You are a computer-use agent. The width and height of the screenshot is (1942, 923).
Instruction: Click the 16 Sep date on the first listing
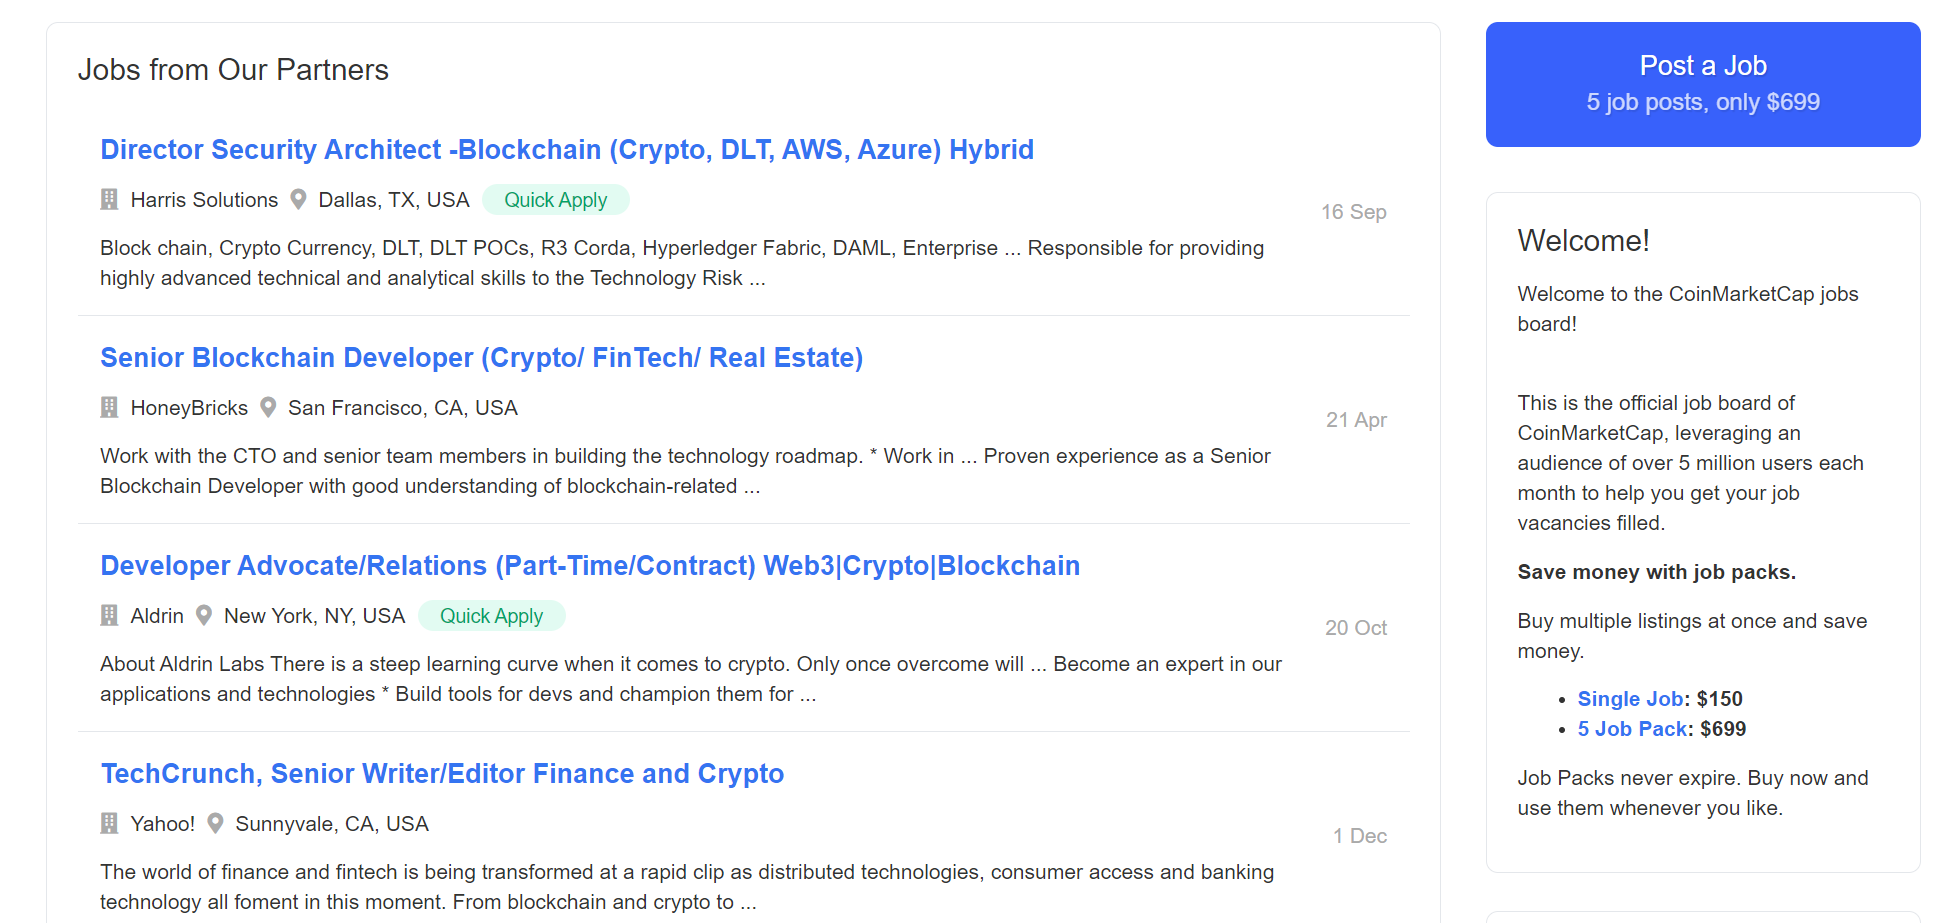pos(1353,211)
